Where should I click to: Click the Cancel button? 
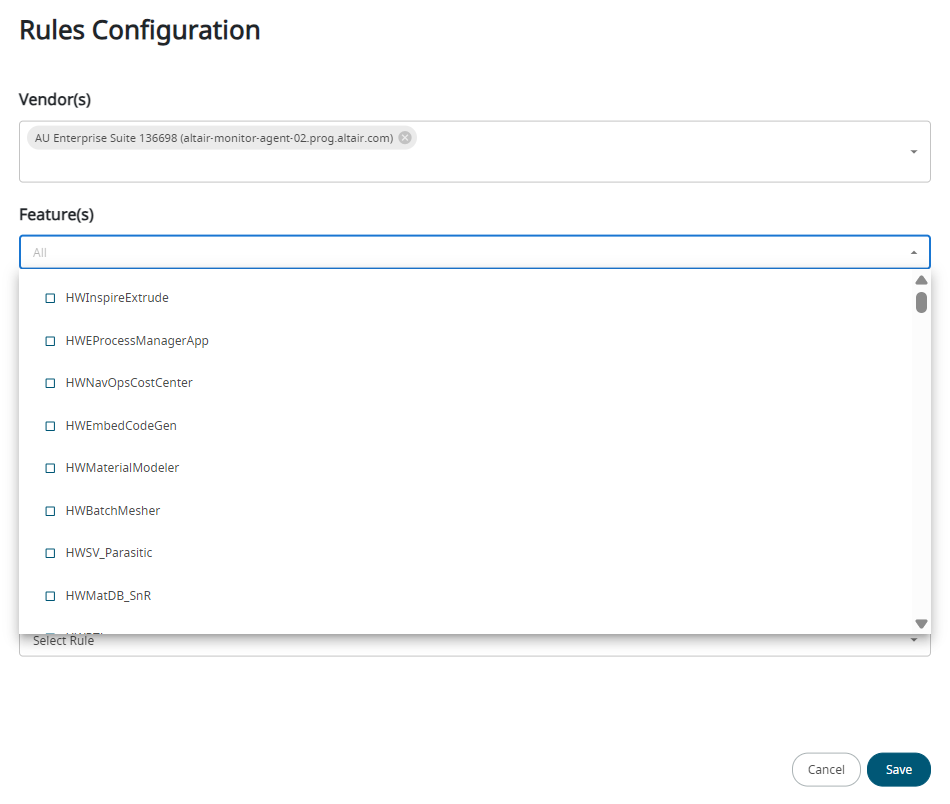tap(826, 770)
